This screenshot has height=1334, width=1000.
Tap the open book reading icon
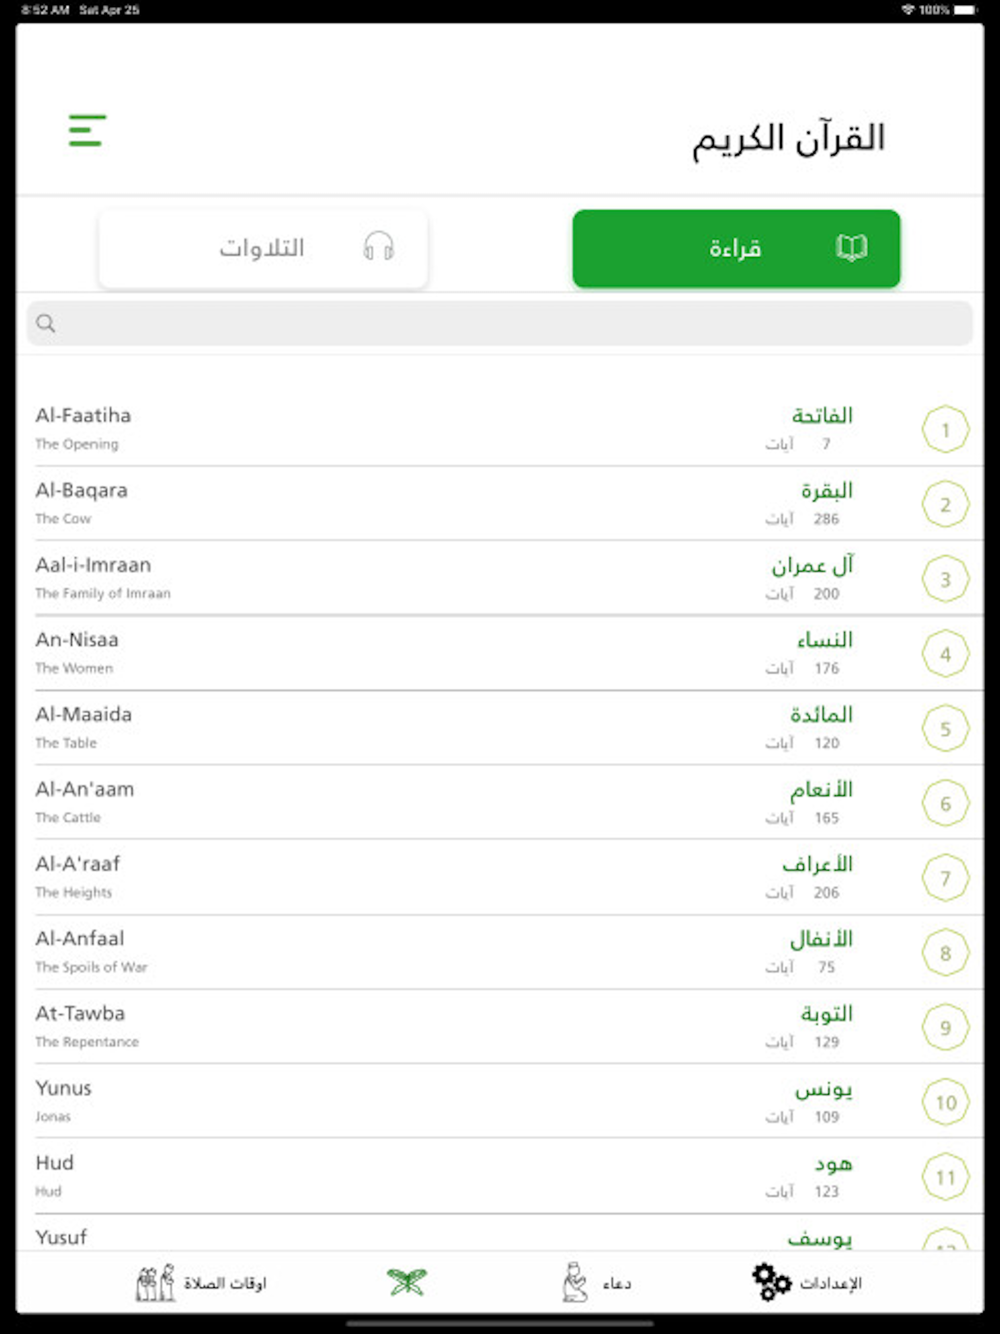coord(851,247)
